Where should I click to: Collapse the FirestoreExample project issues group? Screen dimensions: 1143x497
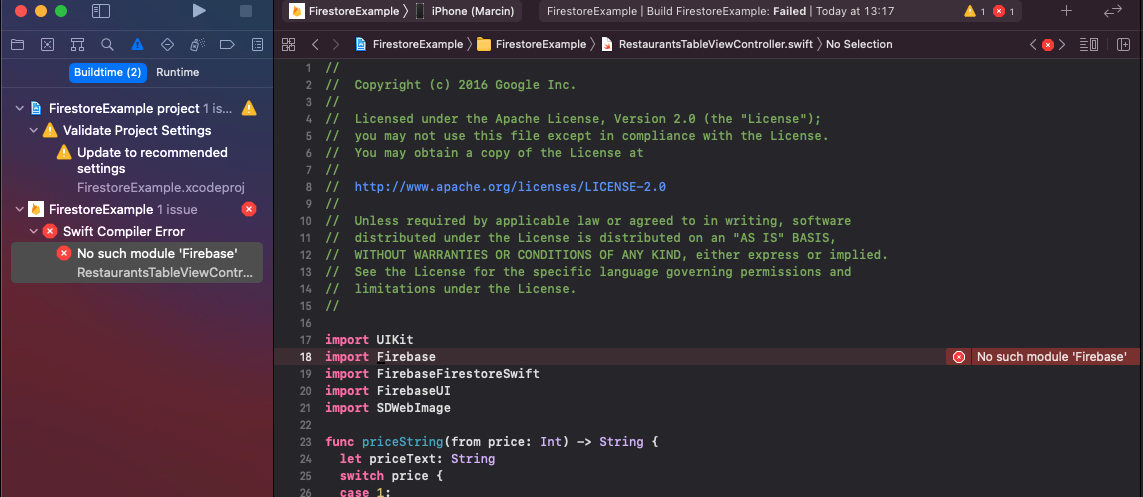(x=20, y=109)
